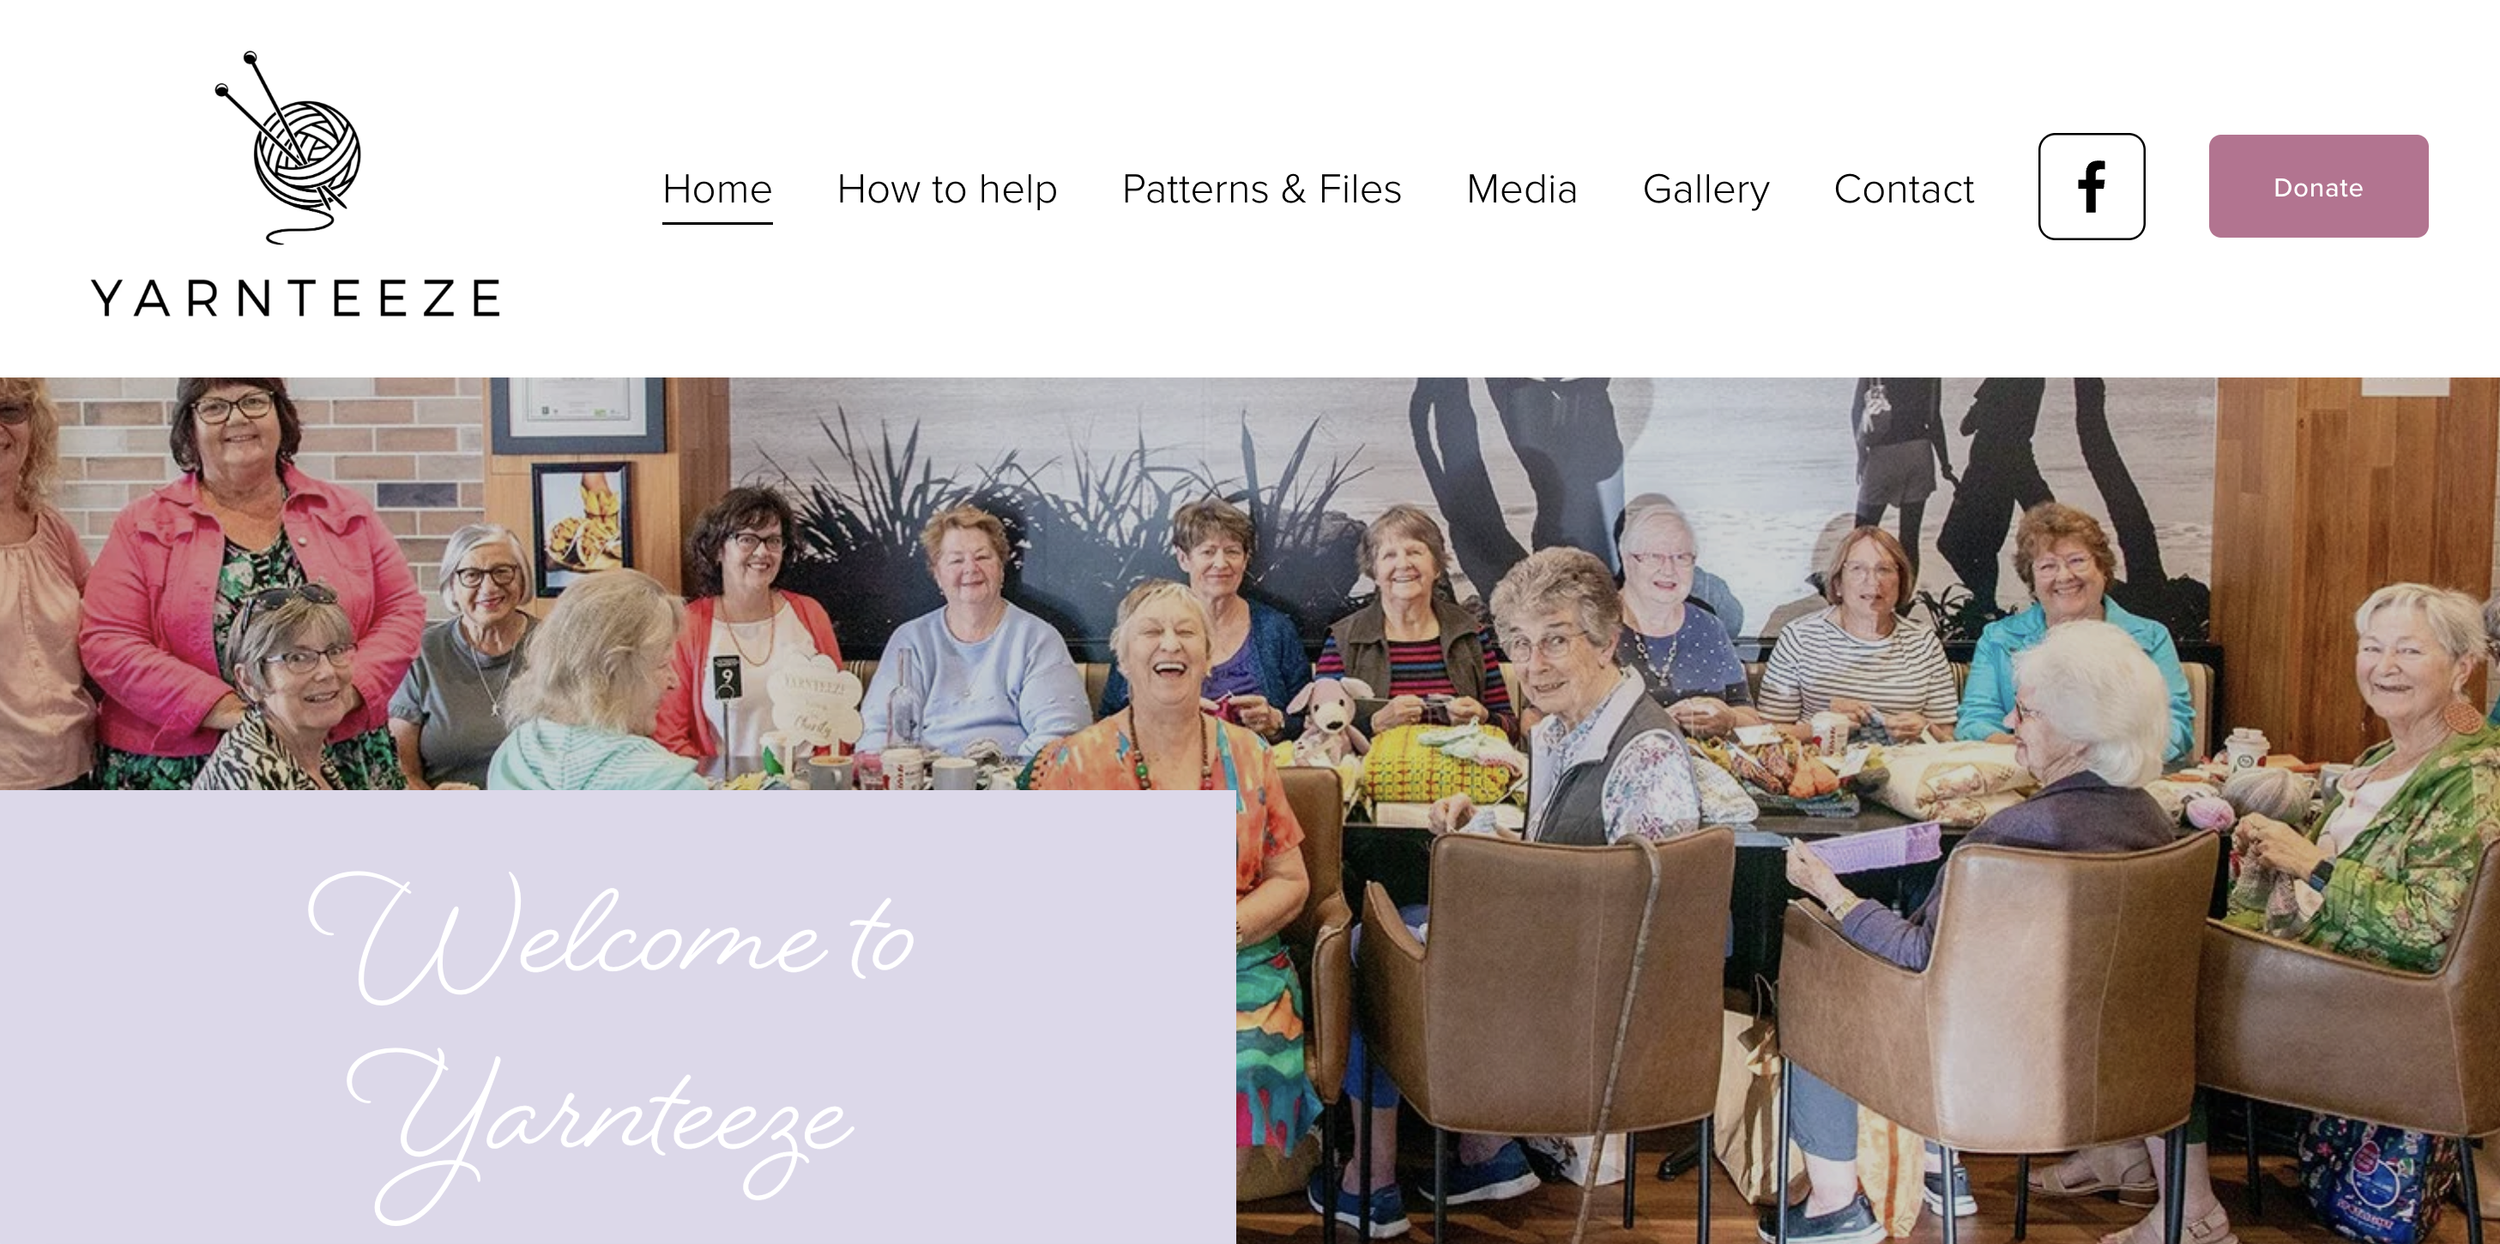This screenshot has width=2500, height=1244.
Task: Click the Donate button
Action: (2318, 187)
